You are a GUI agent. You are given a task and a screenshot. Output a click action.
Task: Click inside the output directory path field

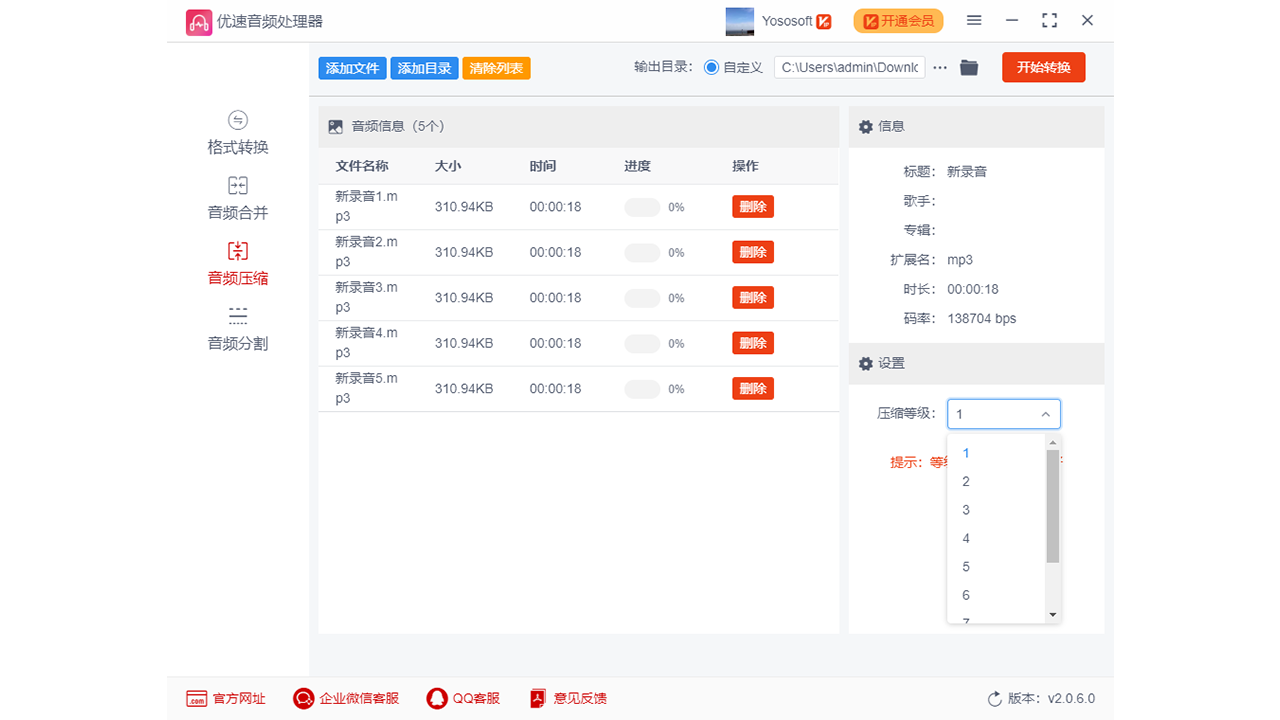click(x=849, y=67)
